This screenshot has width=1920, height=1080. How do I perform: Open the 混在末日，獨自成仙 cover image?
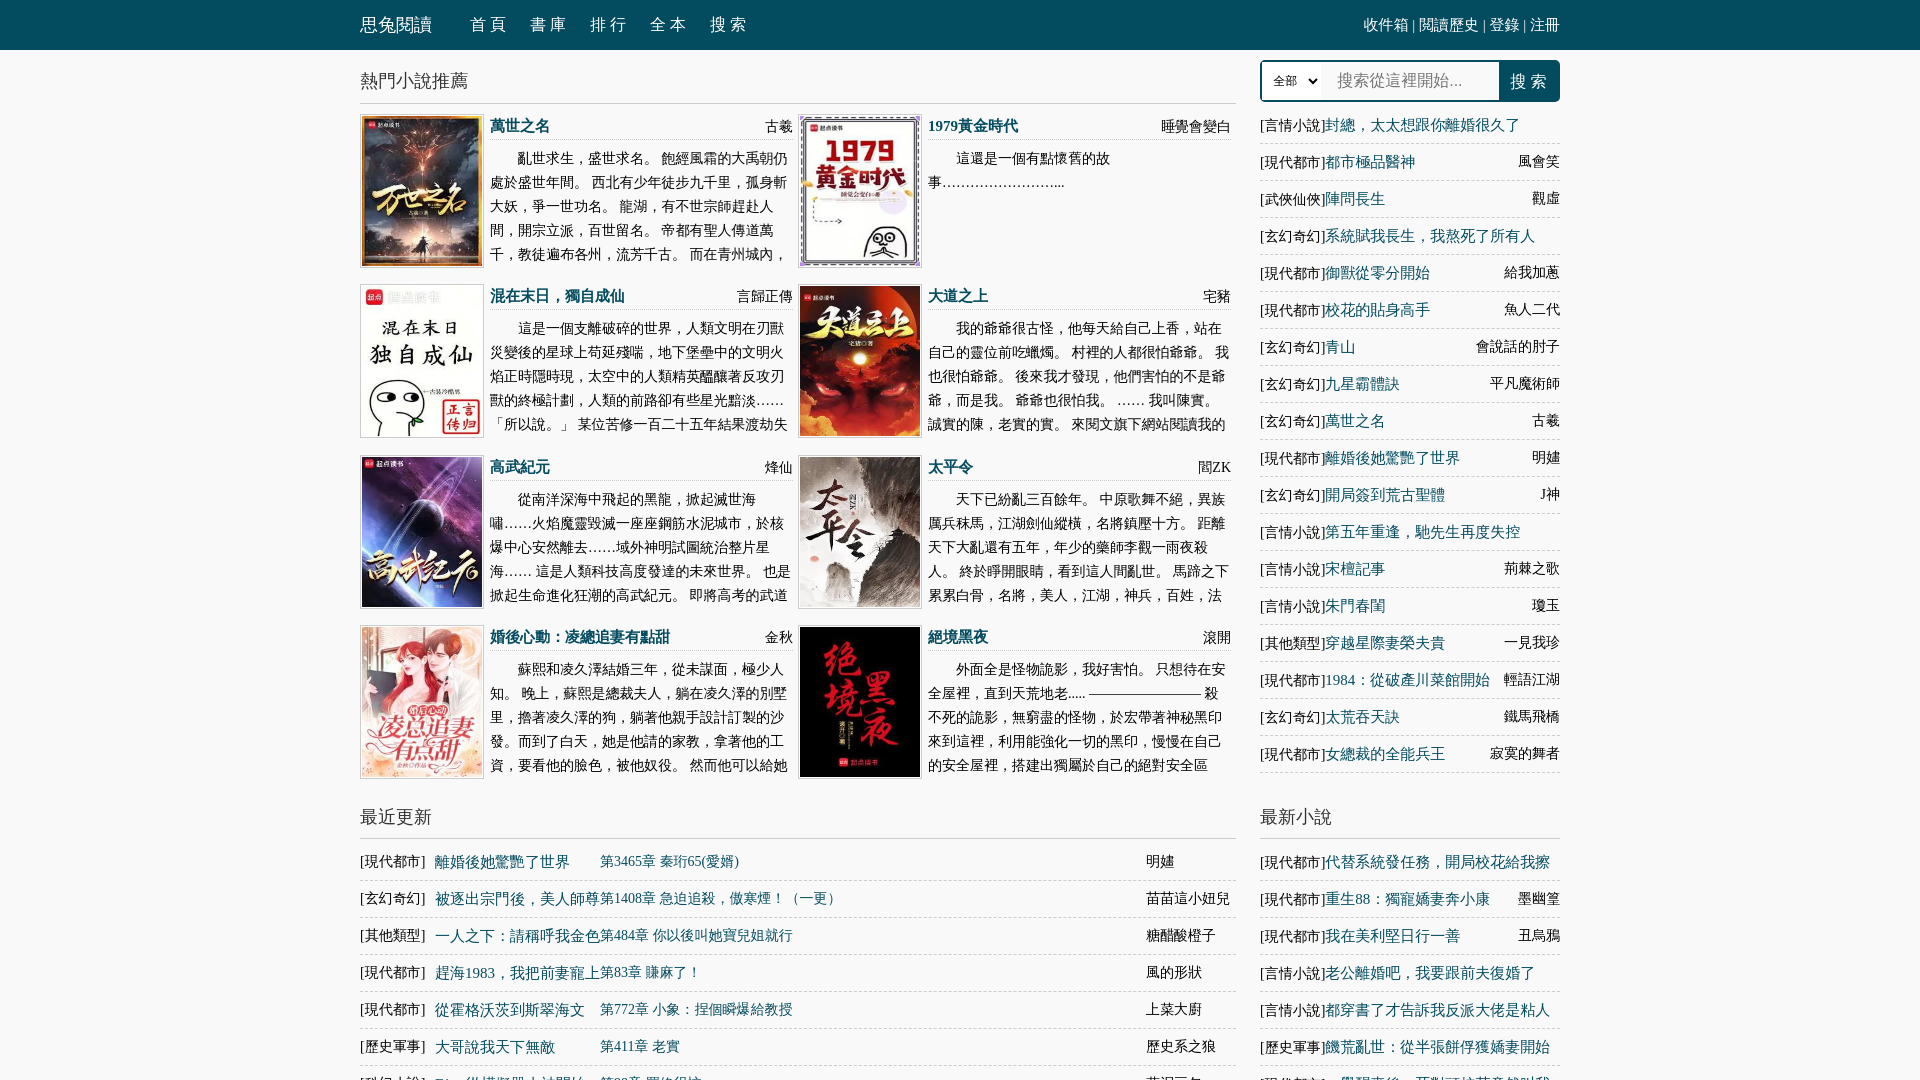[x=422, y=361]
